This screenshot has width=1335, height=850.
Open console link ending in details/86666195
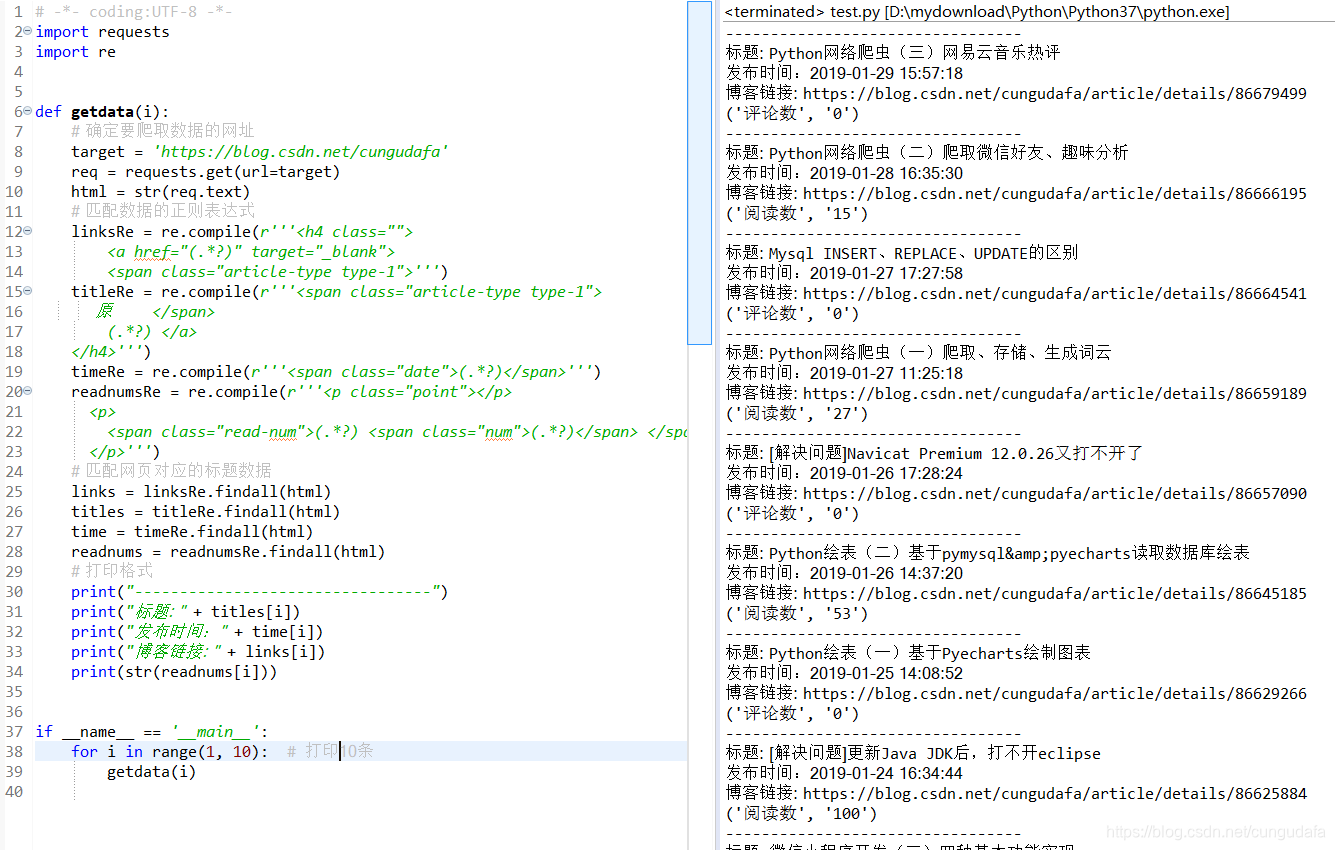tap(1055, 193)
